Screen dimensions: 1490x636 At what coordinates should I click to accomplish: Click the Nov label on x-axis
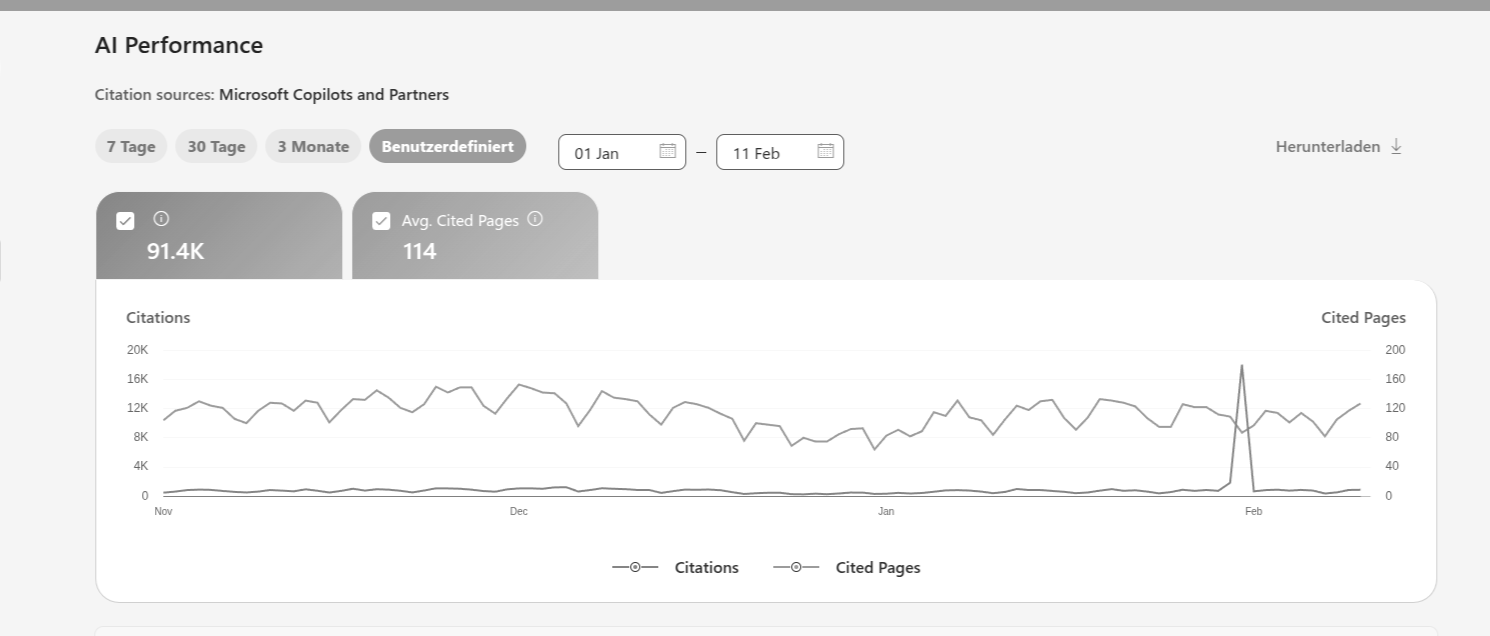tap(163, 512)
